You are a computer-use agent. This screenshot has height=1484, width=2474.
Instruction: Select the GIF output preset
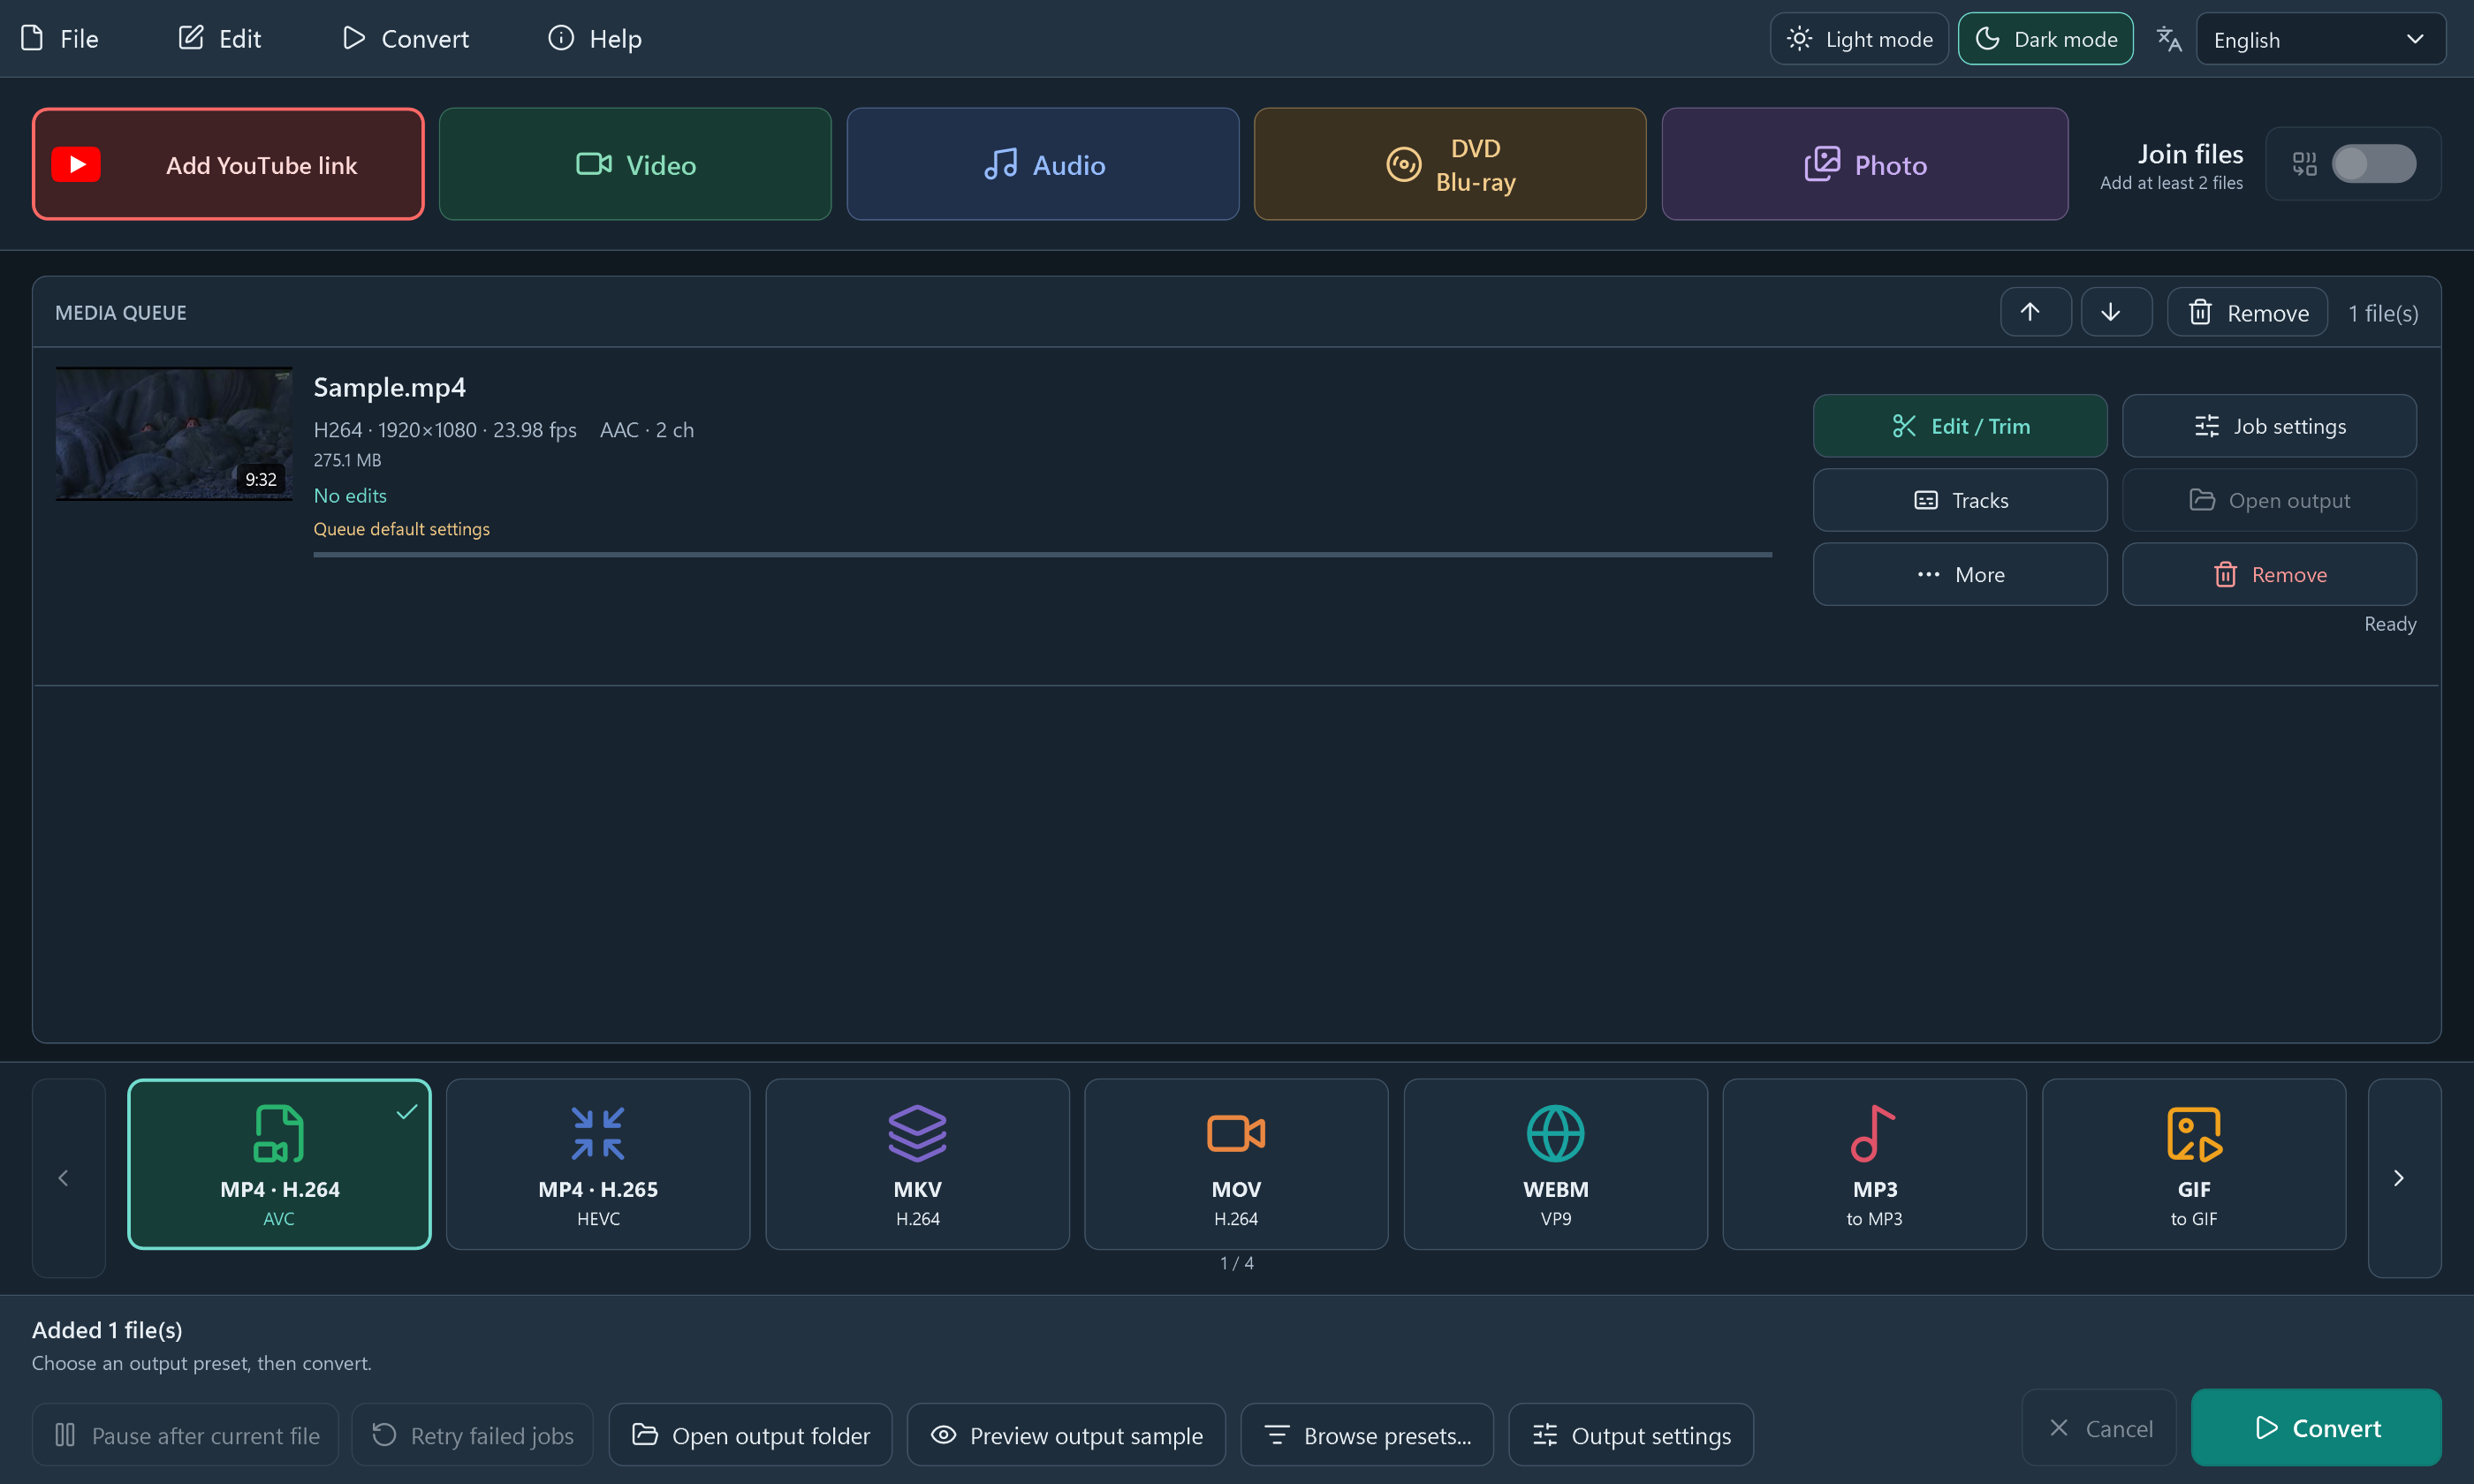coord(2193,1164)
